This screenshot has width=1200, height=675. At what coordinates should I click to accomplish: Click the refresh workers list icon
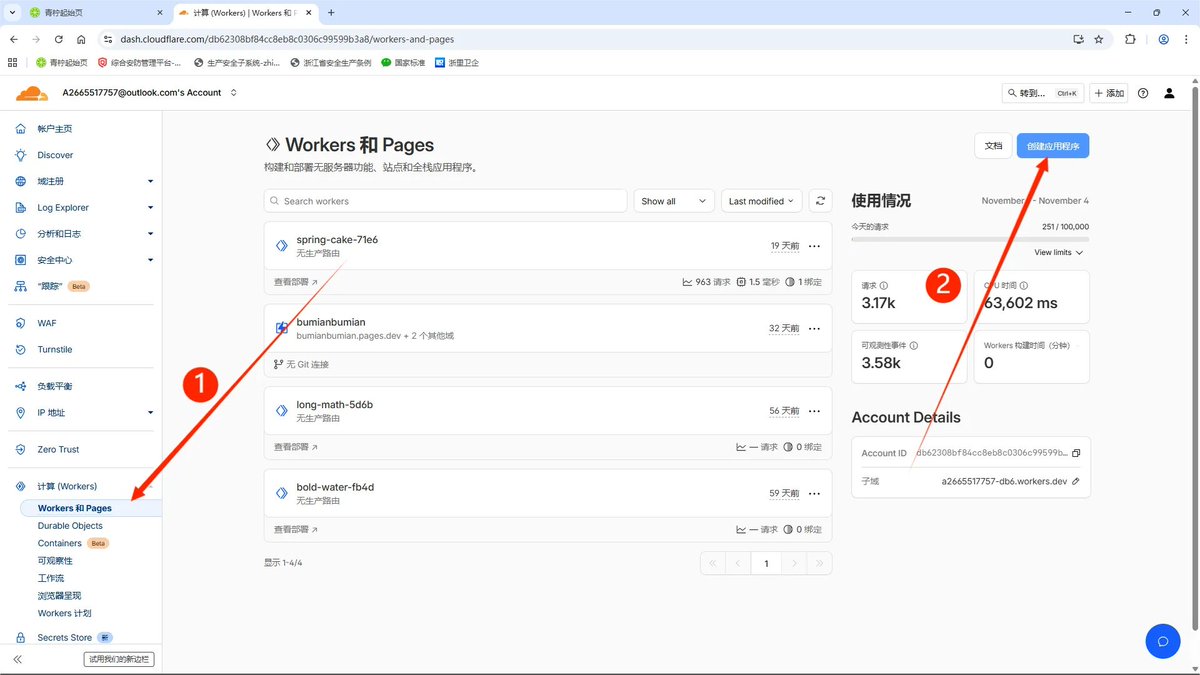(x=820, y=201)
